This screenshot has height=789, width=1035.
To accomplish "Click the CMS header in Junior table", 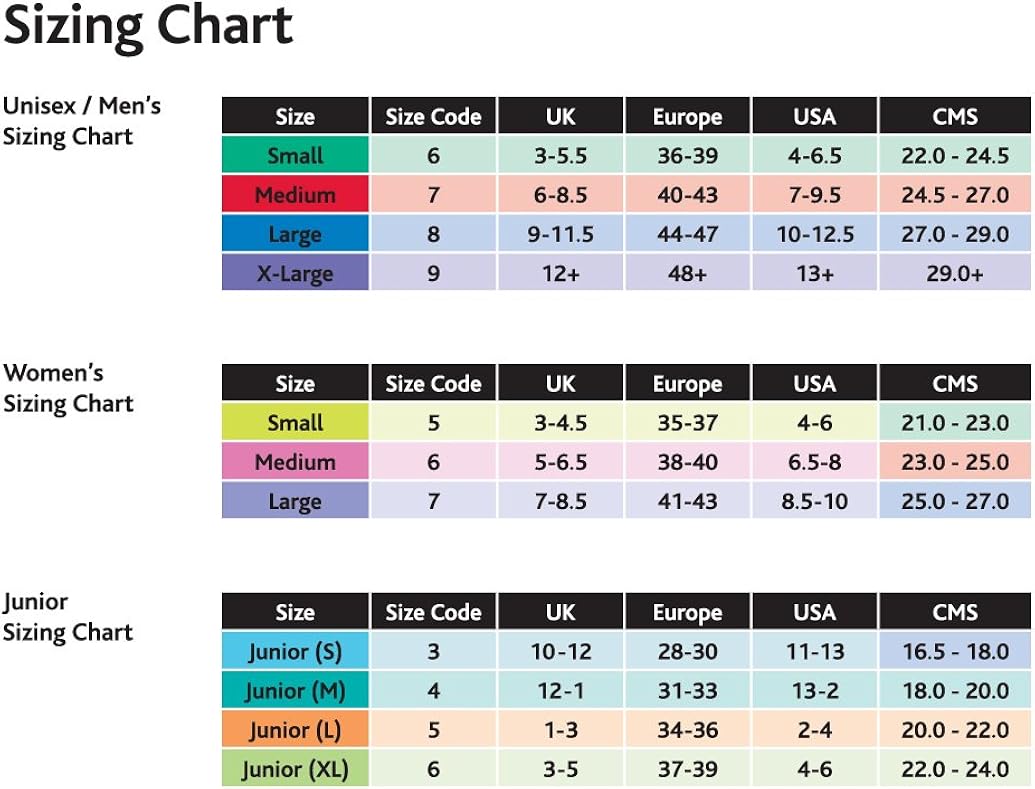I will point(954,612).
